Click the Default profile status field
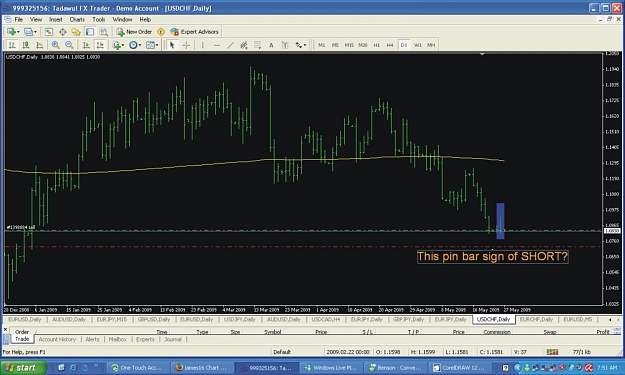The height and width of the screenshot is (375, 625). click(x=281, y=352)
